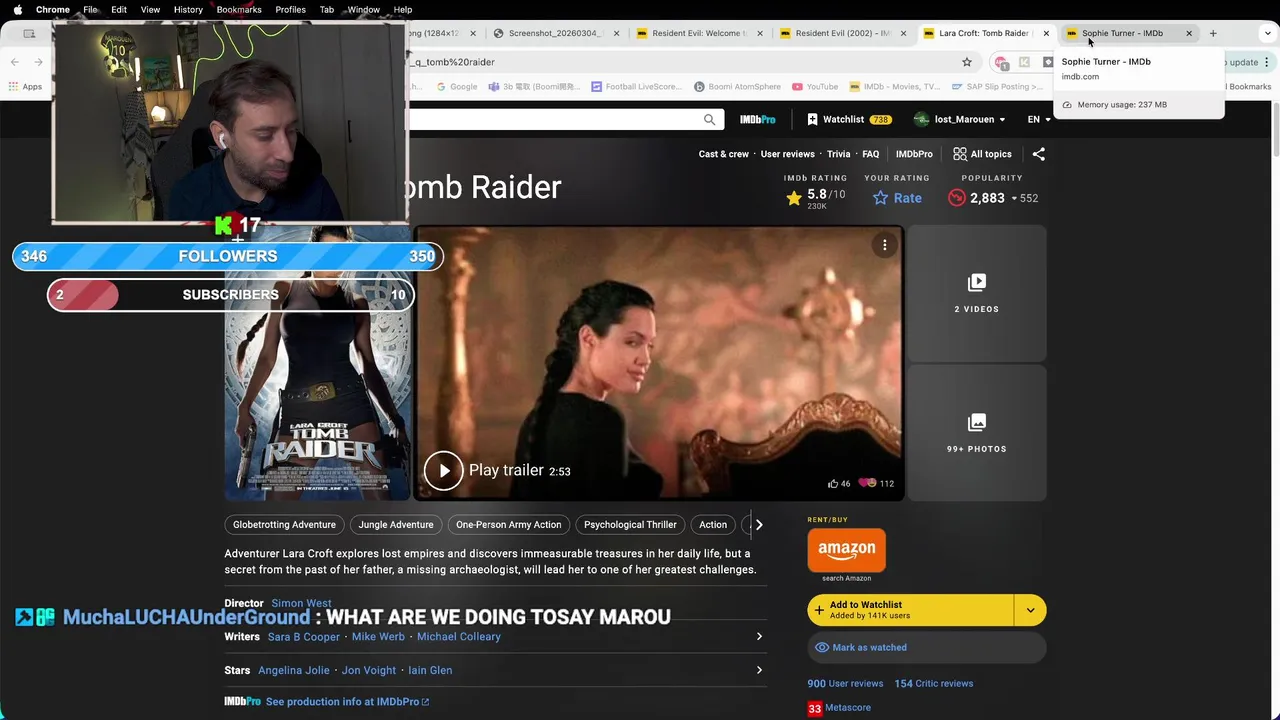Play the trailer
1280x720 pixels.
[443, 470]
